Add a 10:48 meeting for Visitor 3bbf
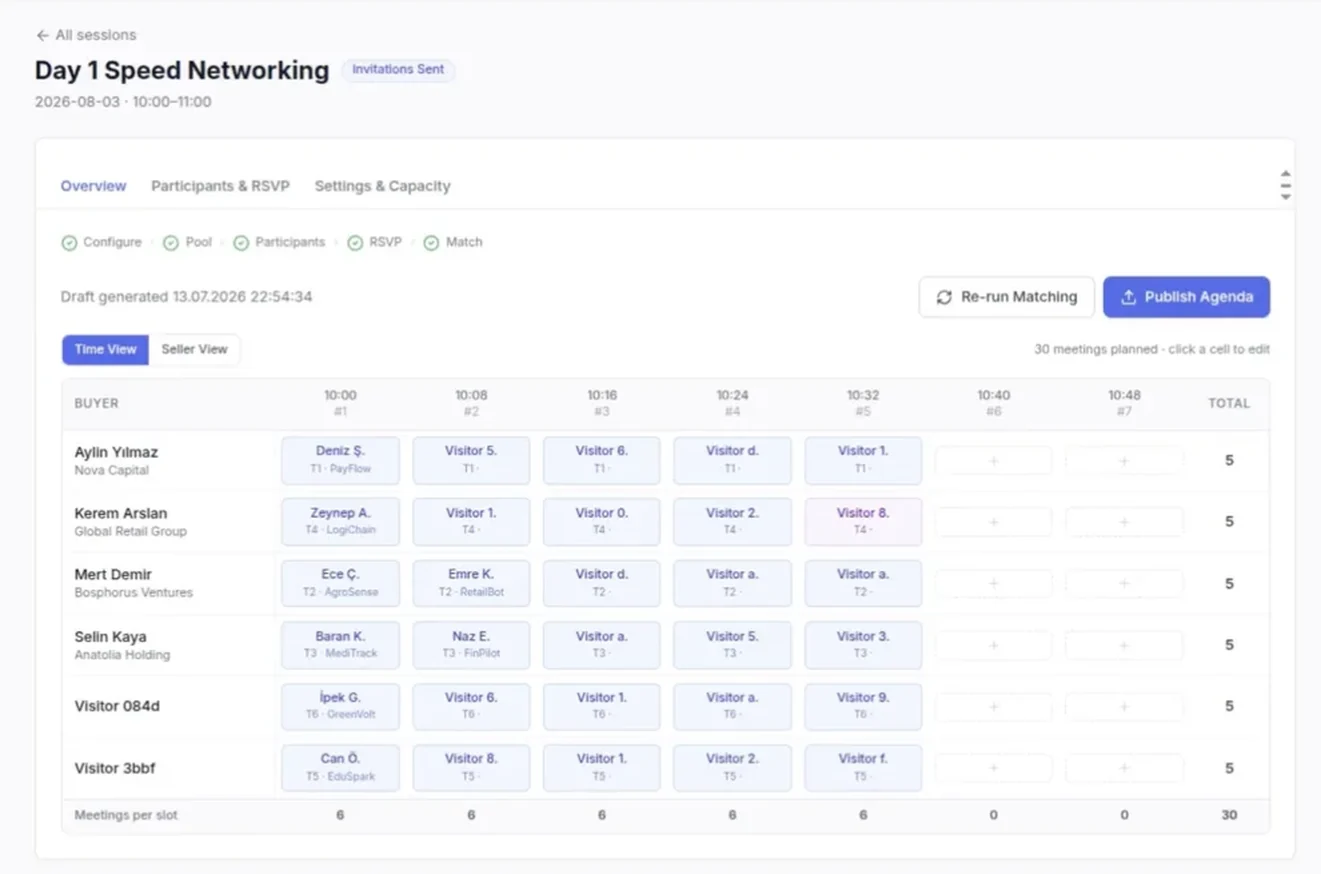Viewport: 1321px width, 874px height. tap(1124, 768)
